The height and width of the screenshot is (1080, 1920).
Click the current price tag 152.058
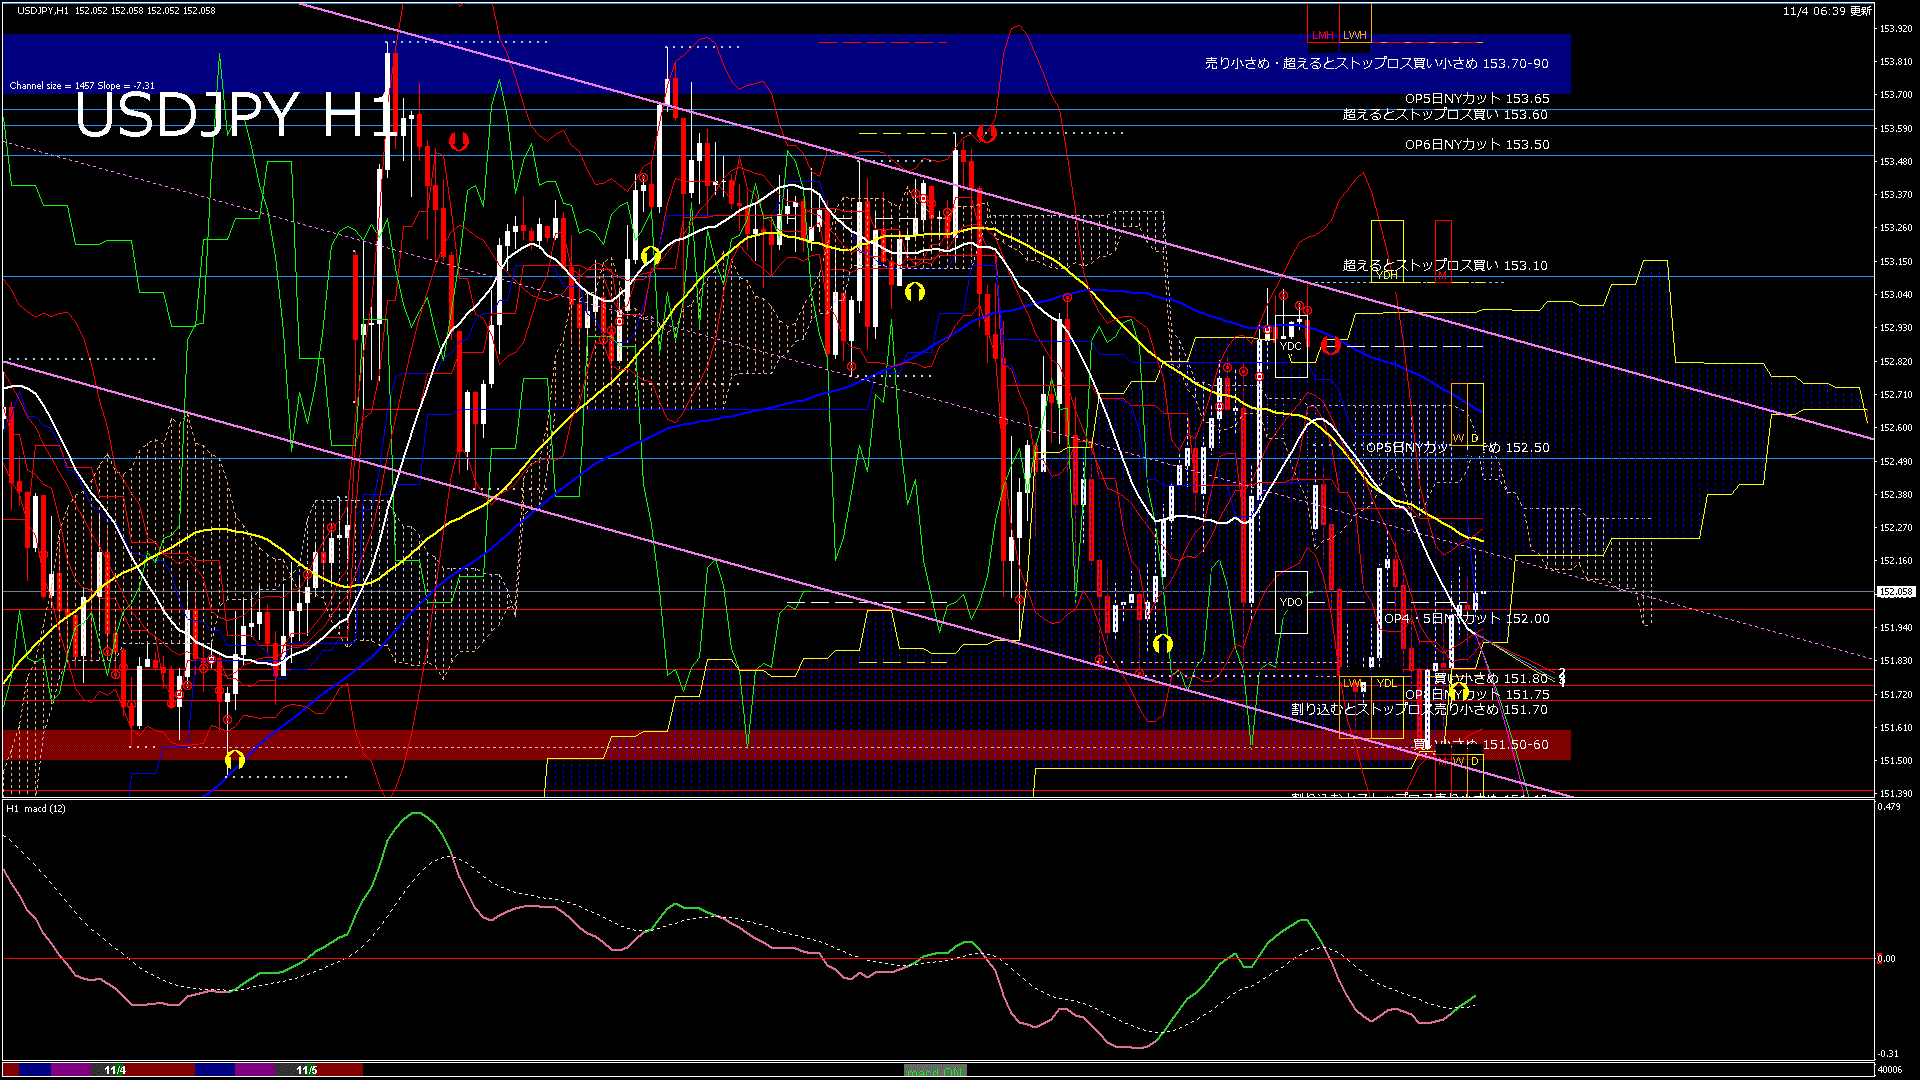(1895, 592)
